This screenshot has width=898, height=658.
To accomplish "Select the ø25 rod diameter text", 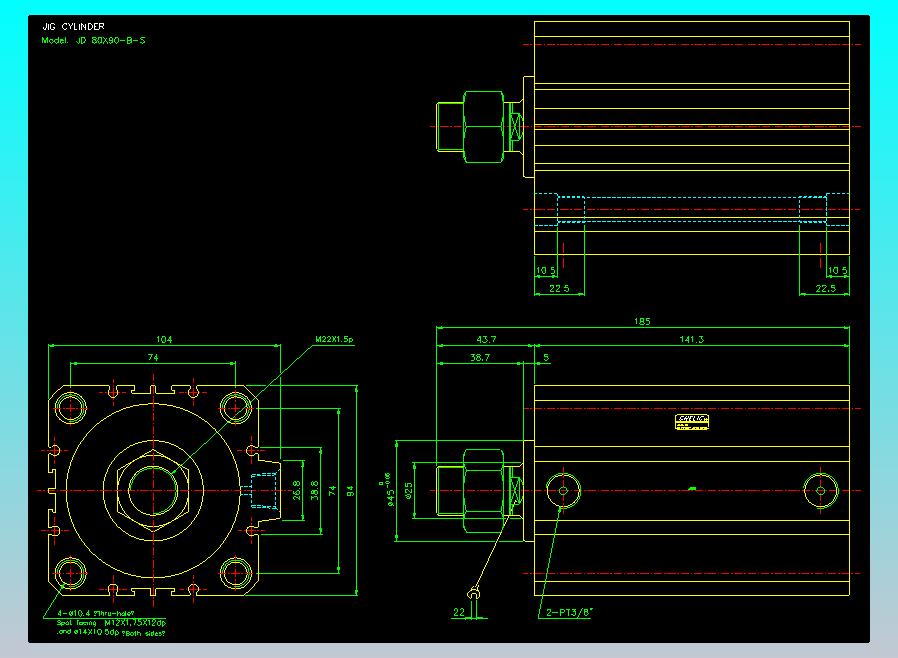I will click(408, 491).
